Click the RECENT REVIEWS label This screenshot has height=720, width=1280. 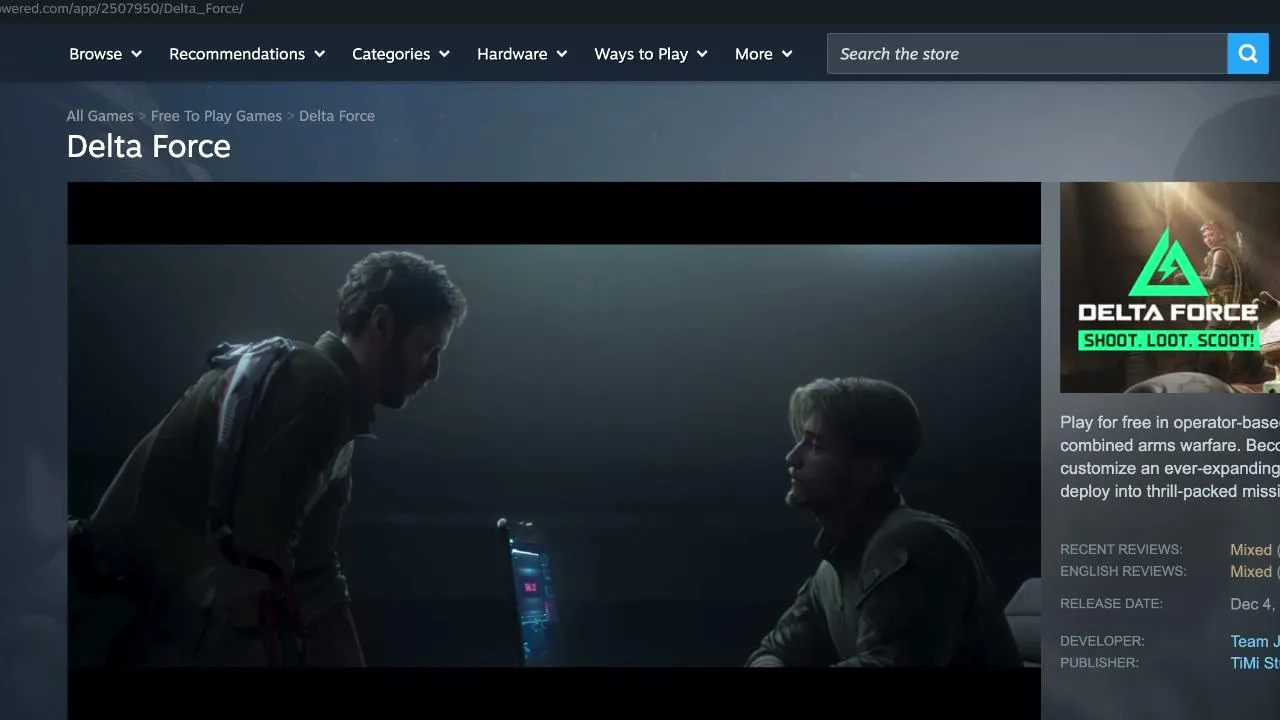point(1121,550)
